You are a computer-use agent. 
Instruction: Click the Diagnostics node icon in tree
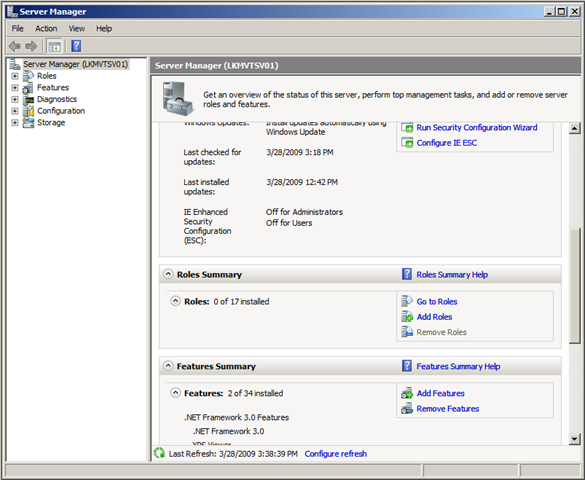coord(28,100)
